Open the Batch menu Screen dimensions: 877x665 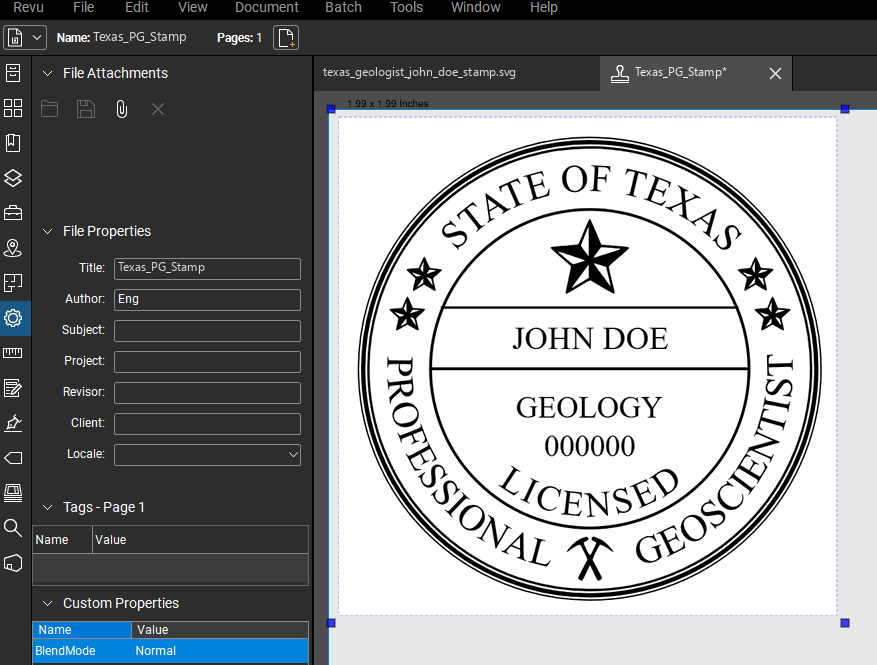[343, 7]
